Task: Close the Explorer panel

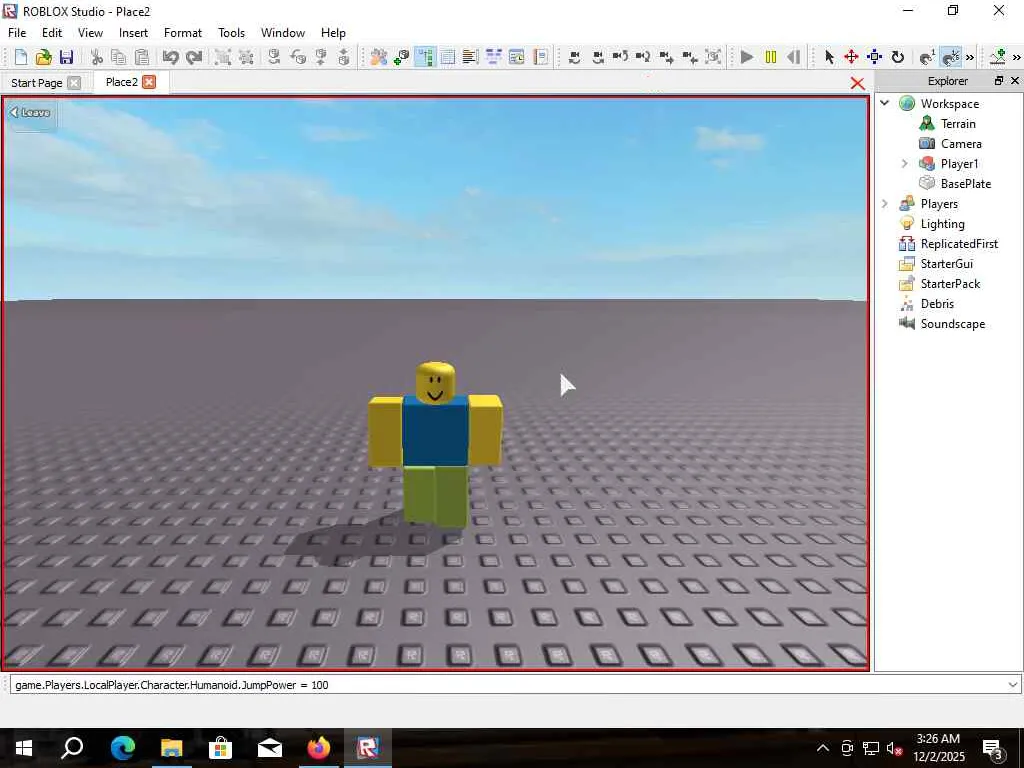Action: pos(1015,80)
